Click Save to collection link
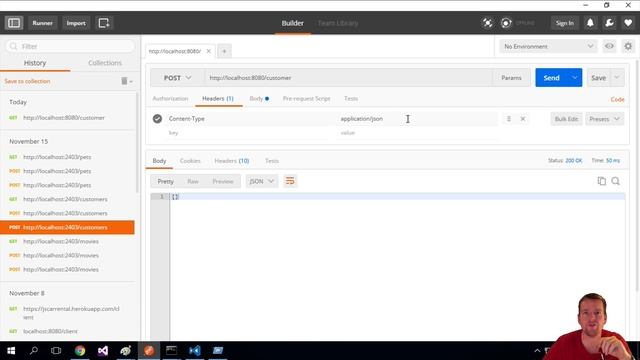 coord(27,81)
